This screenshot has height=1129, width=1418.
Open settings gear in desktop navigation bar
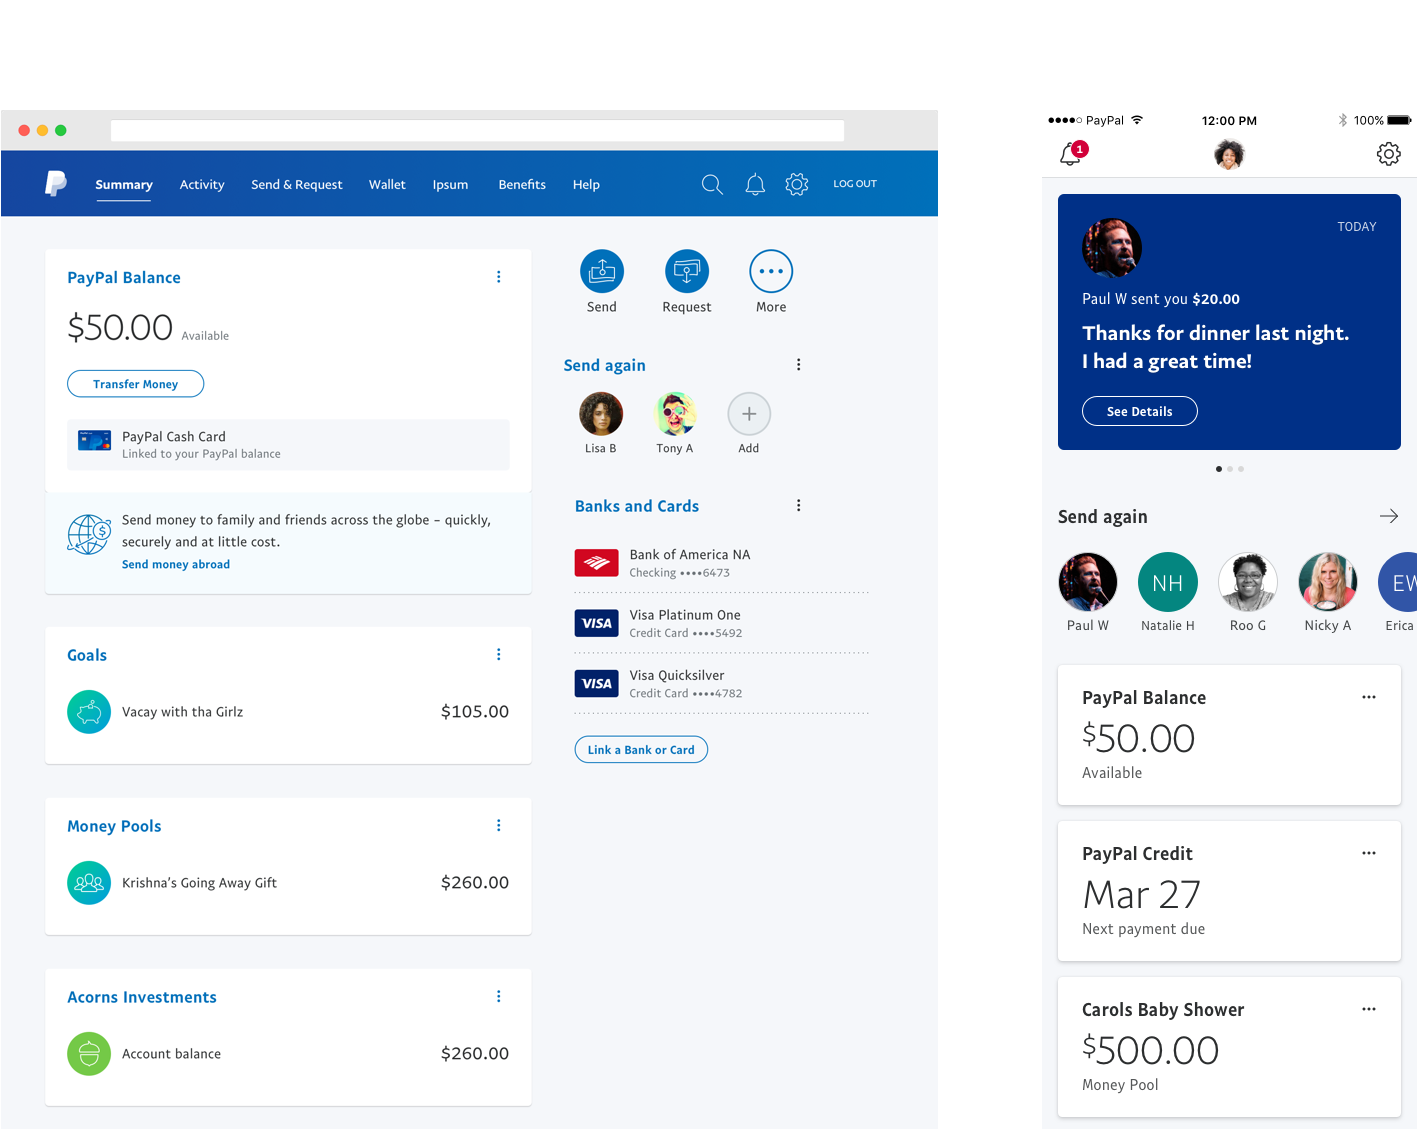[797, 185]
